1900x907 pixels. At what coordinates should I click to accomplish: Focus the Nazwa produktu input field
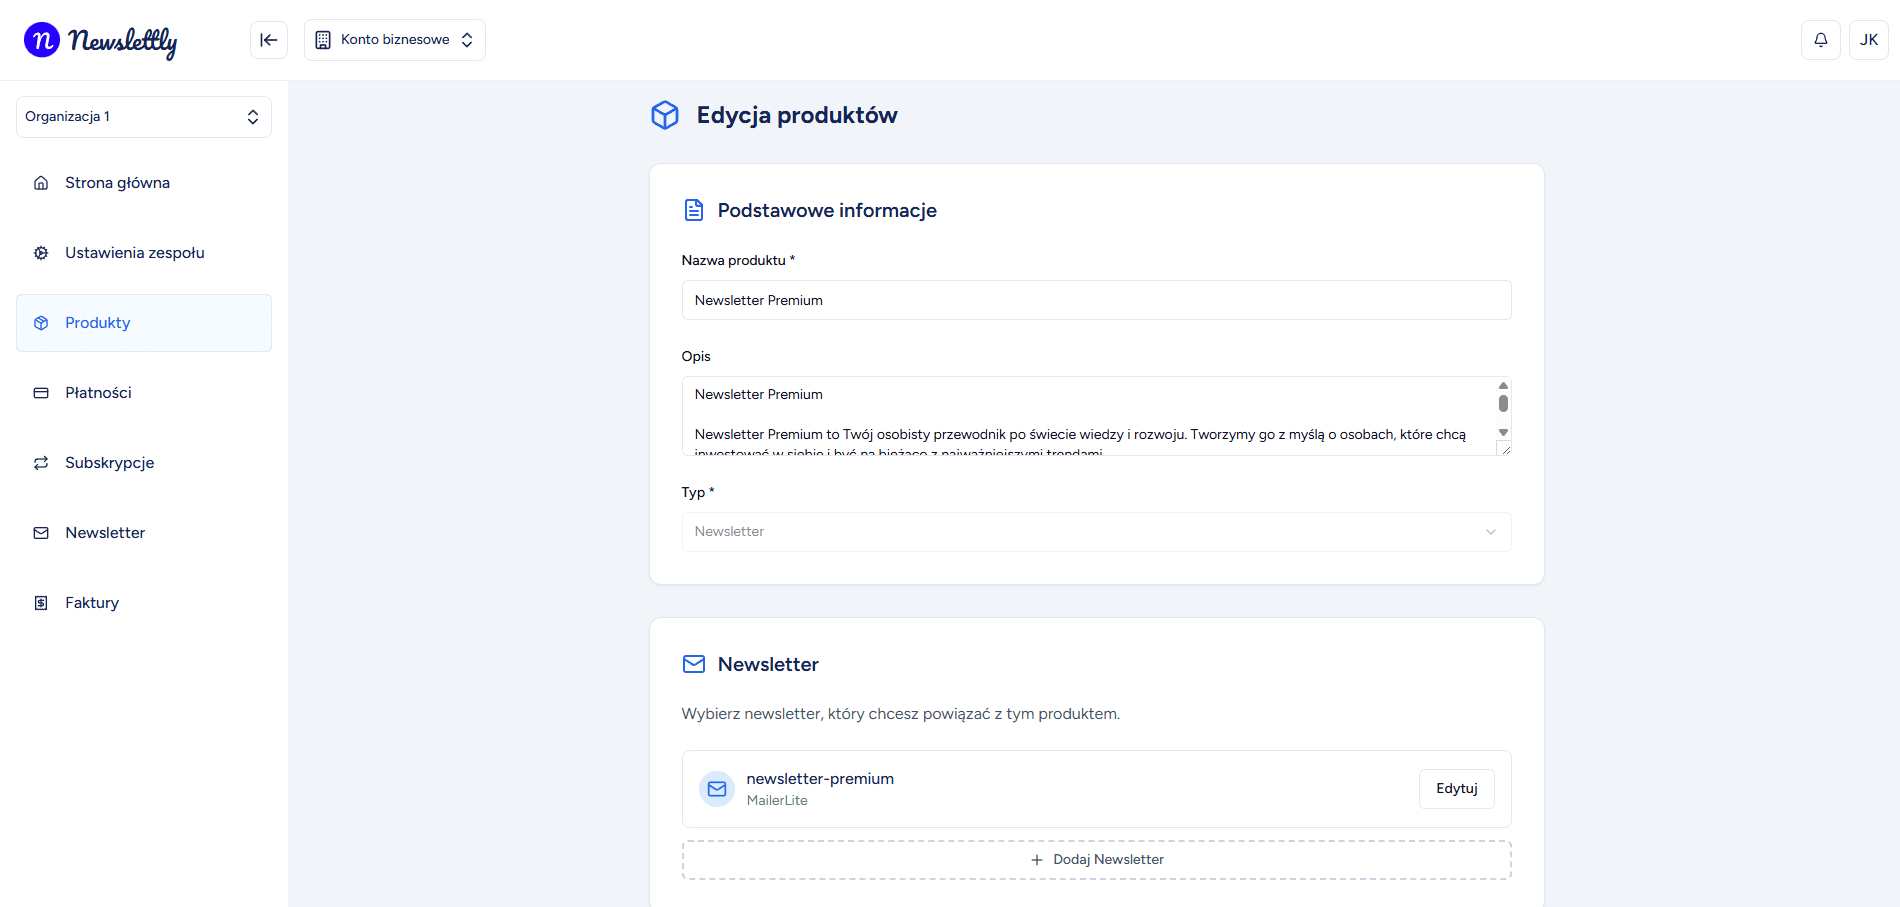pyautogui.click(x=1095, y=300)
